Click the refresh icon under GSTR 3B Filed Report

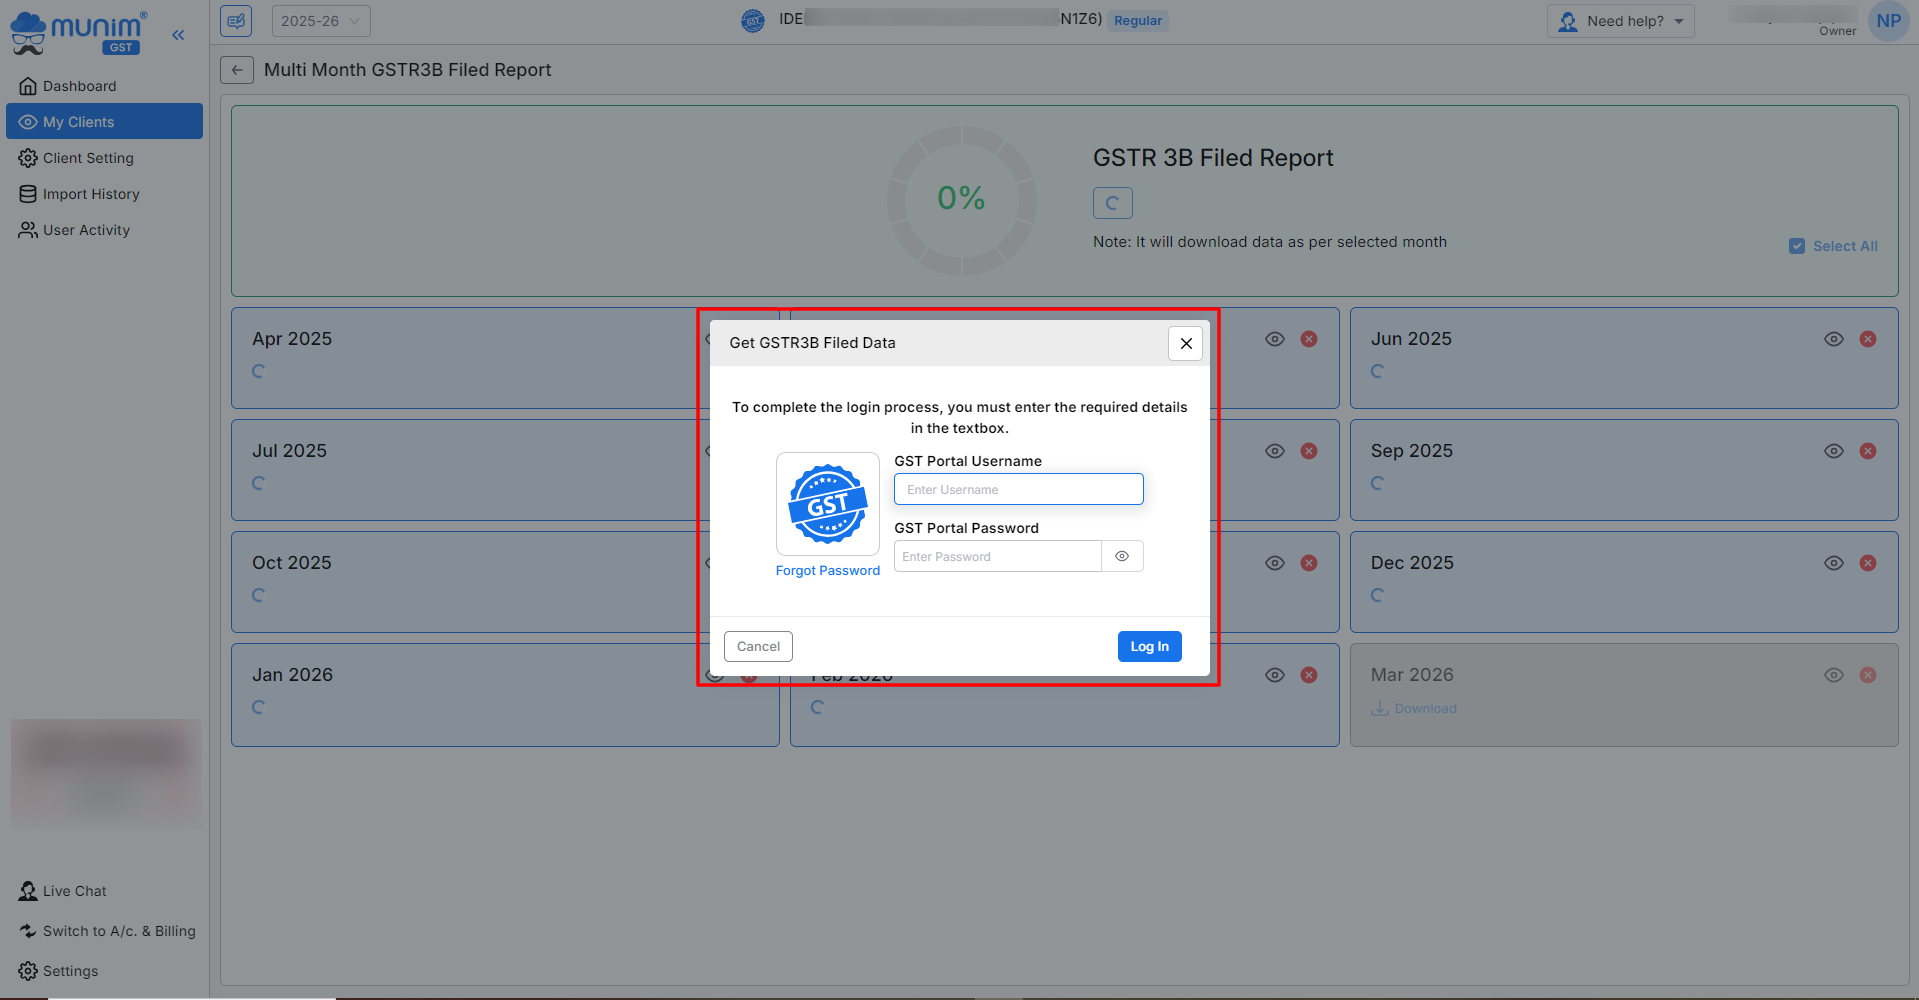1112,203
